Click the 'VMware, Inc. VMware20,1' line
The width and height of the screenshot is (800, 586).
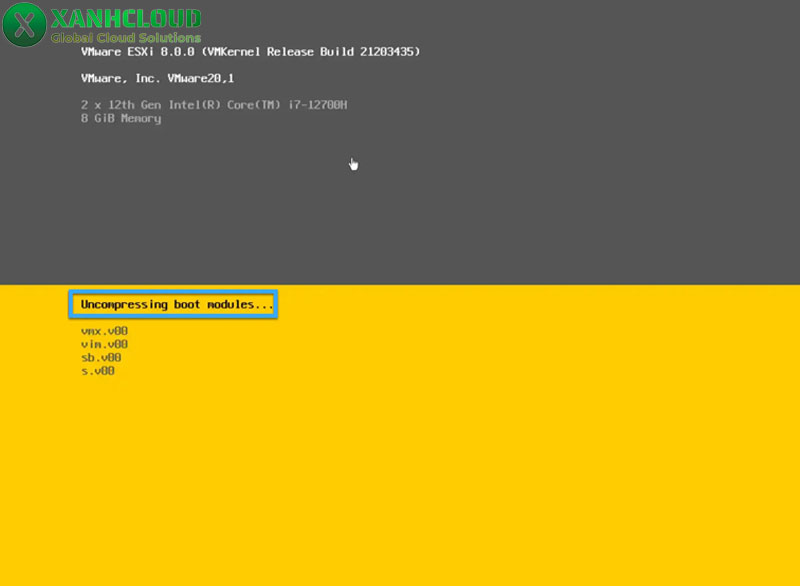point(157,79)
